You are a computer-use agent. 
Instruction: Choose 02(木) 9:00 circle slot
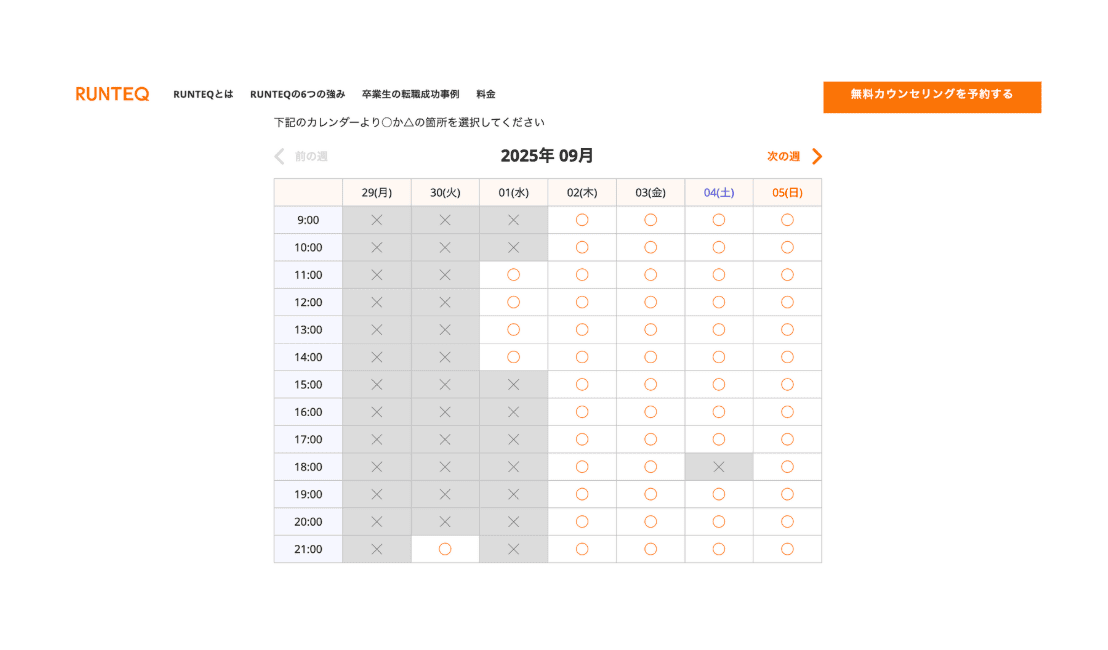tap(582, 220)
